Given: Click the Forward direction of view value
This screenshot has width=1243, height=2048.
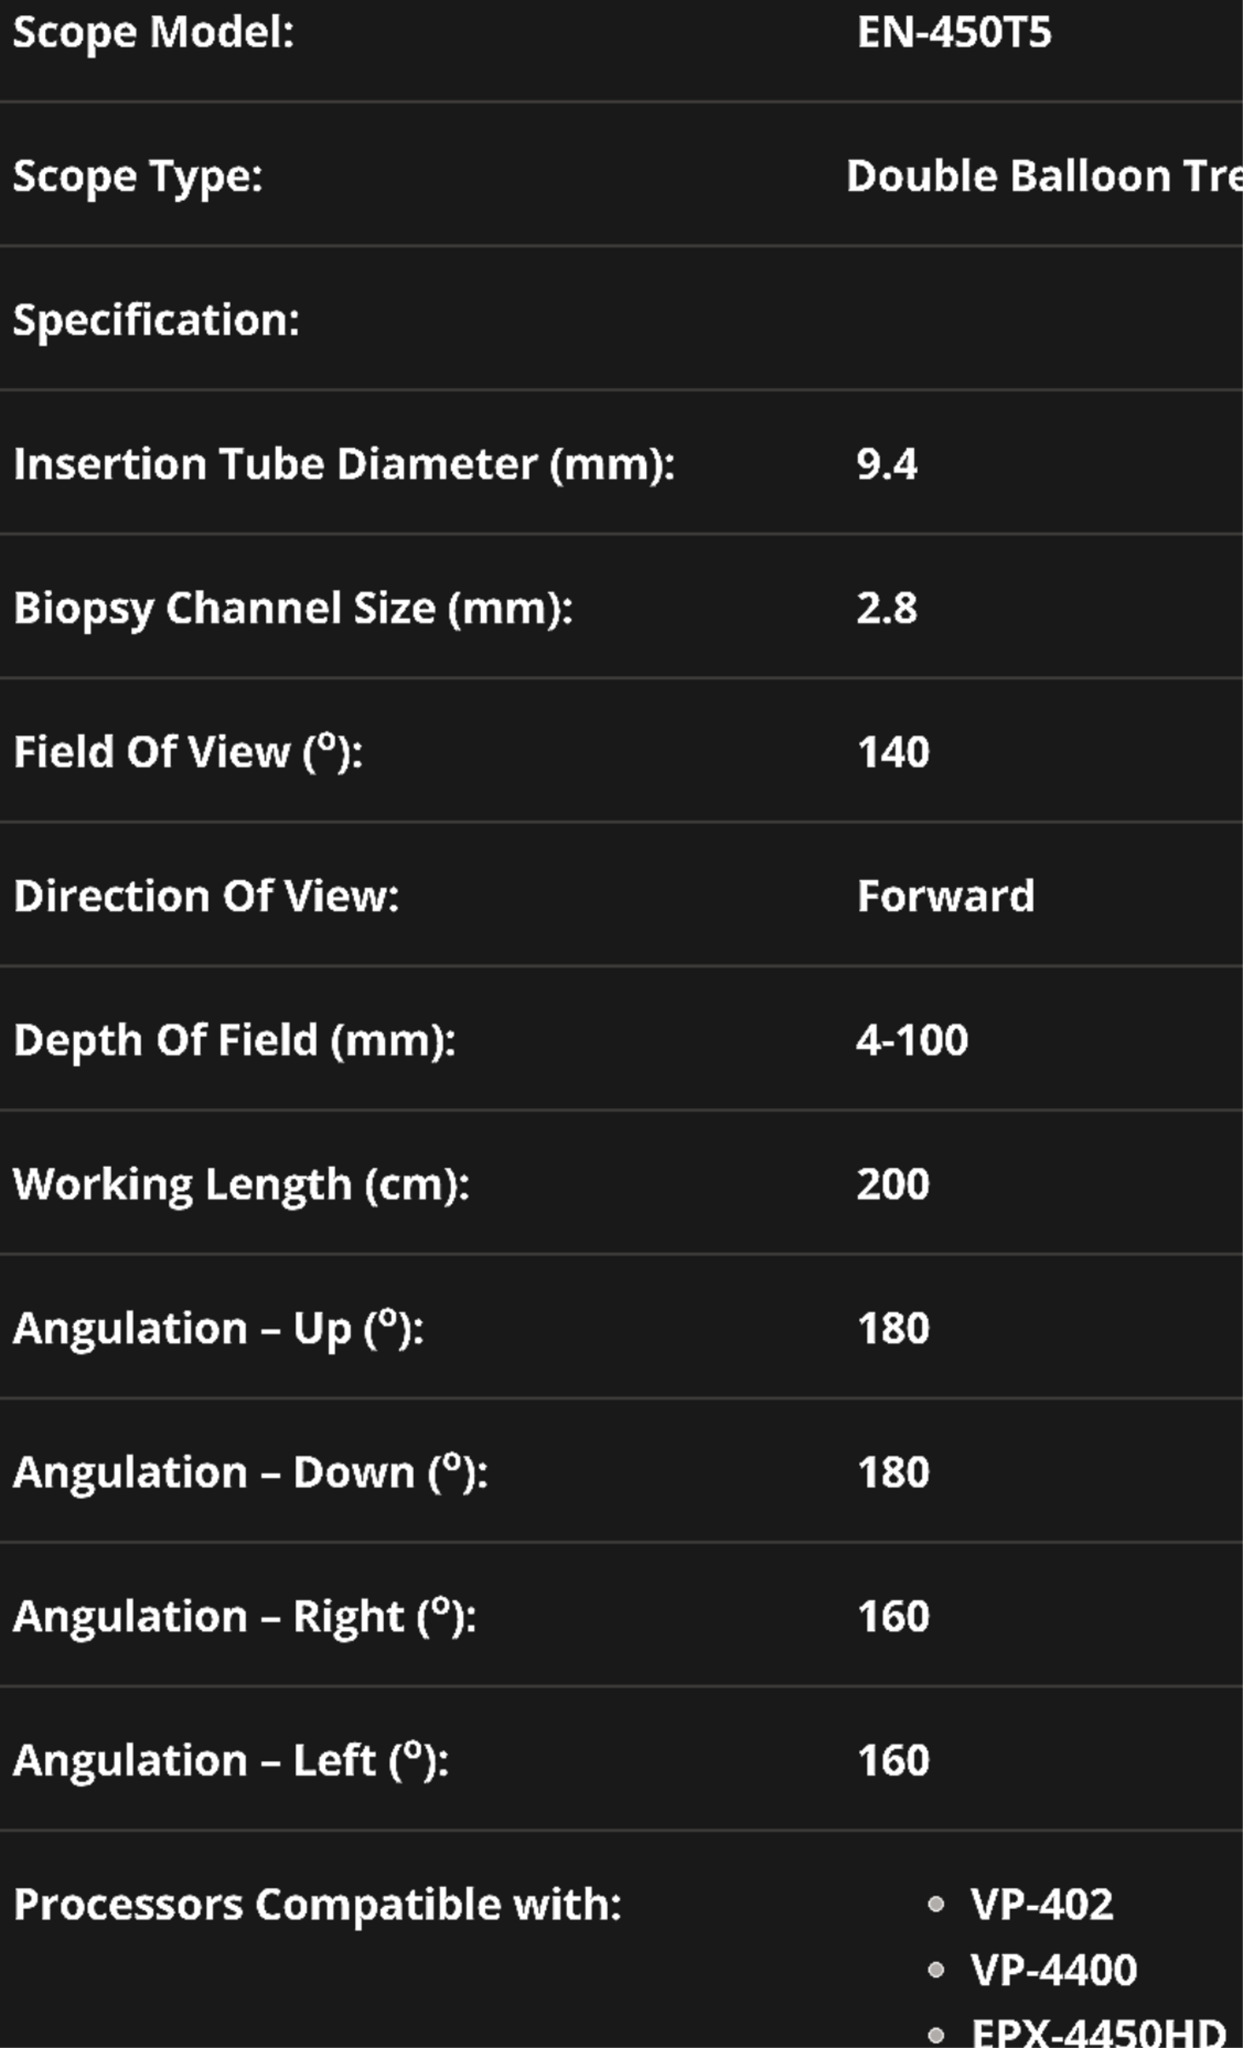Looking at the screenshot, I should pyautogui.click(x=945, y=896).
